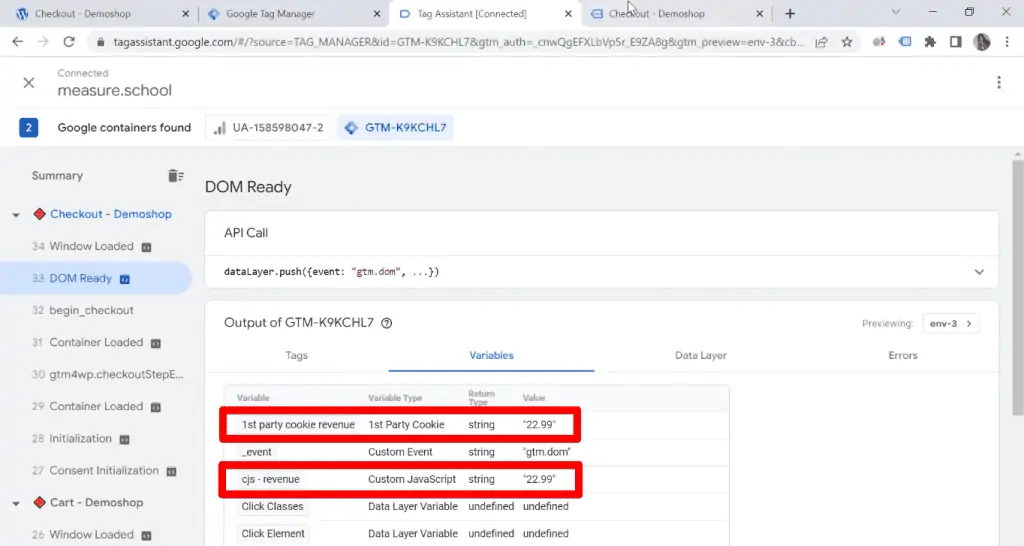Clear the Summary event list icon
This screenshot has width=1024, height=546.
[176, 176]
